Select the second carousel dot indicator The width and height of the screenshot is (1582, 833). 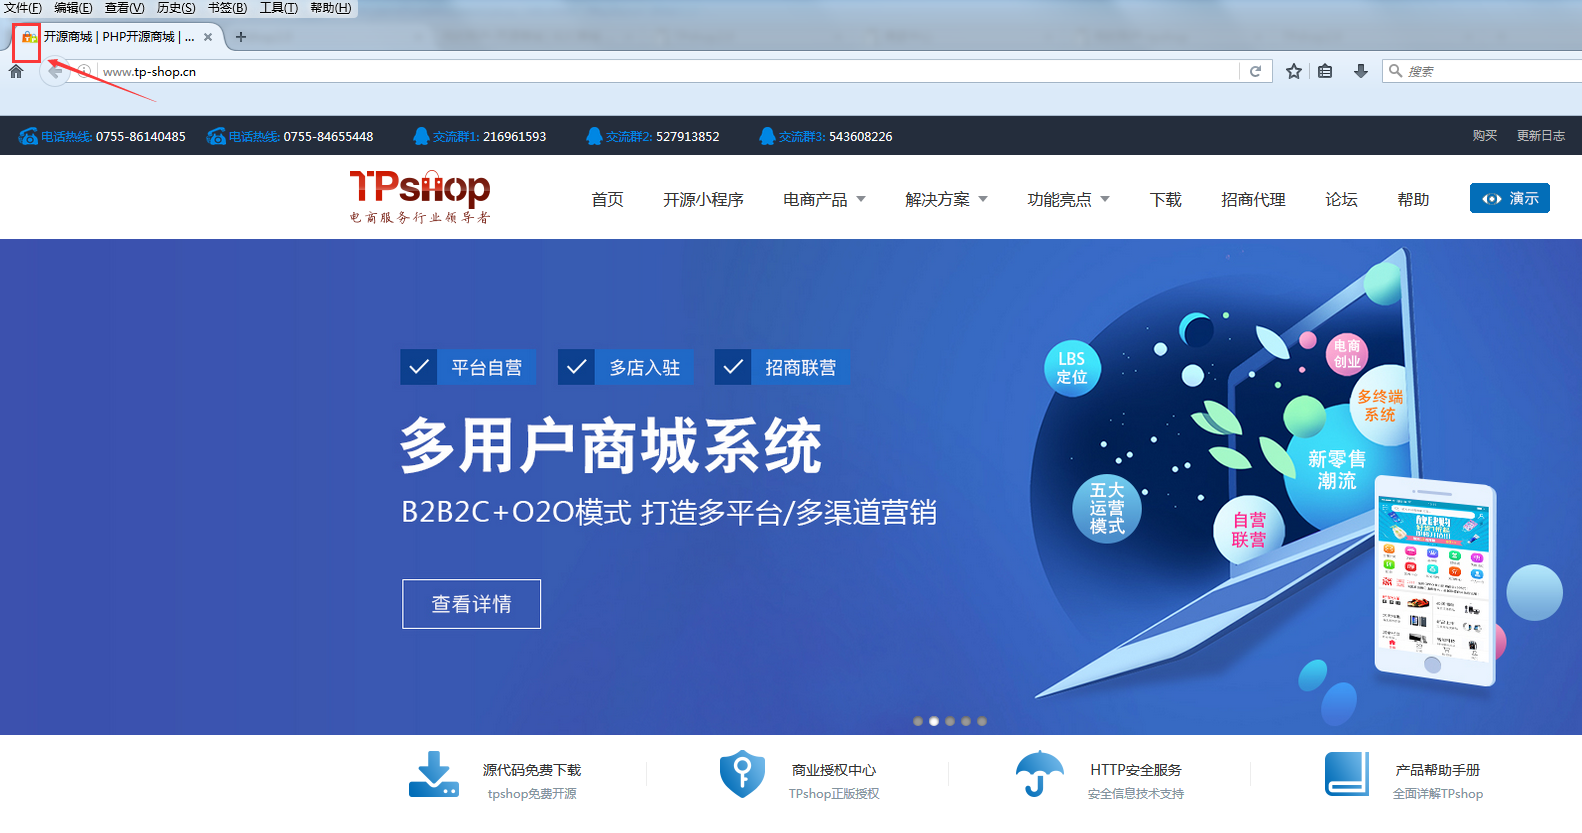tap(934, 721)
